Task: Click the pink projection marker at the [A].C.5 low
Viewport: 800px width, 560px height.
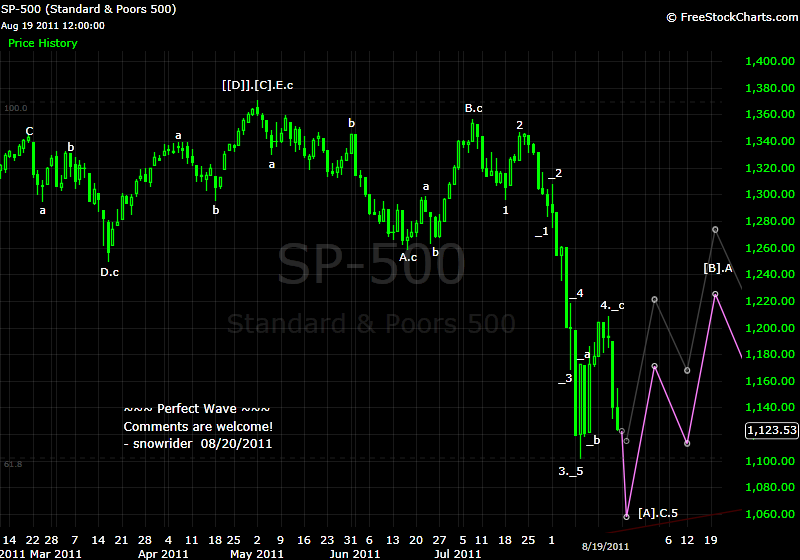Action: tap(627, 517)
